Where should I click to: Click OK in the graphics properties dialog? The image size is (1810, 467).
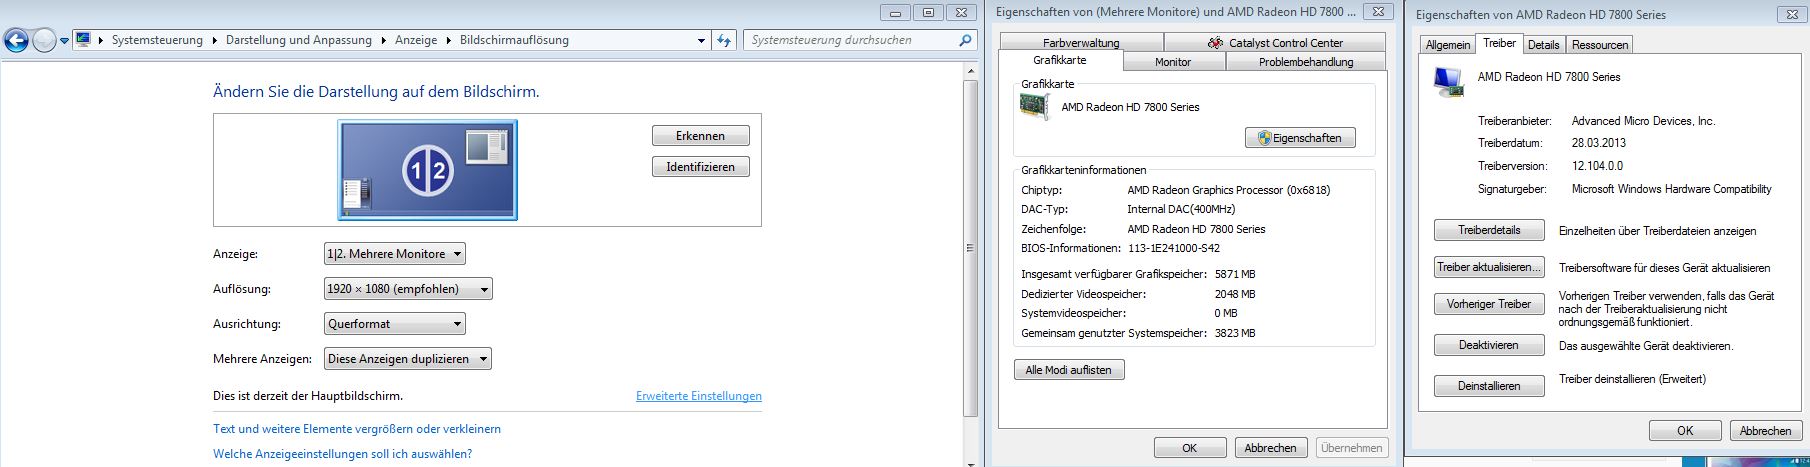tap(1190, 448)
